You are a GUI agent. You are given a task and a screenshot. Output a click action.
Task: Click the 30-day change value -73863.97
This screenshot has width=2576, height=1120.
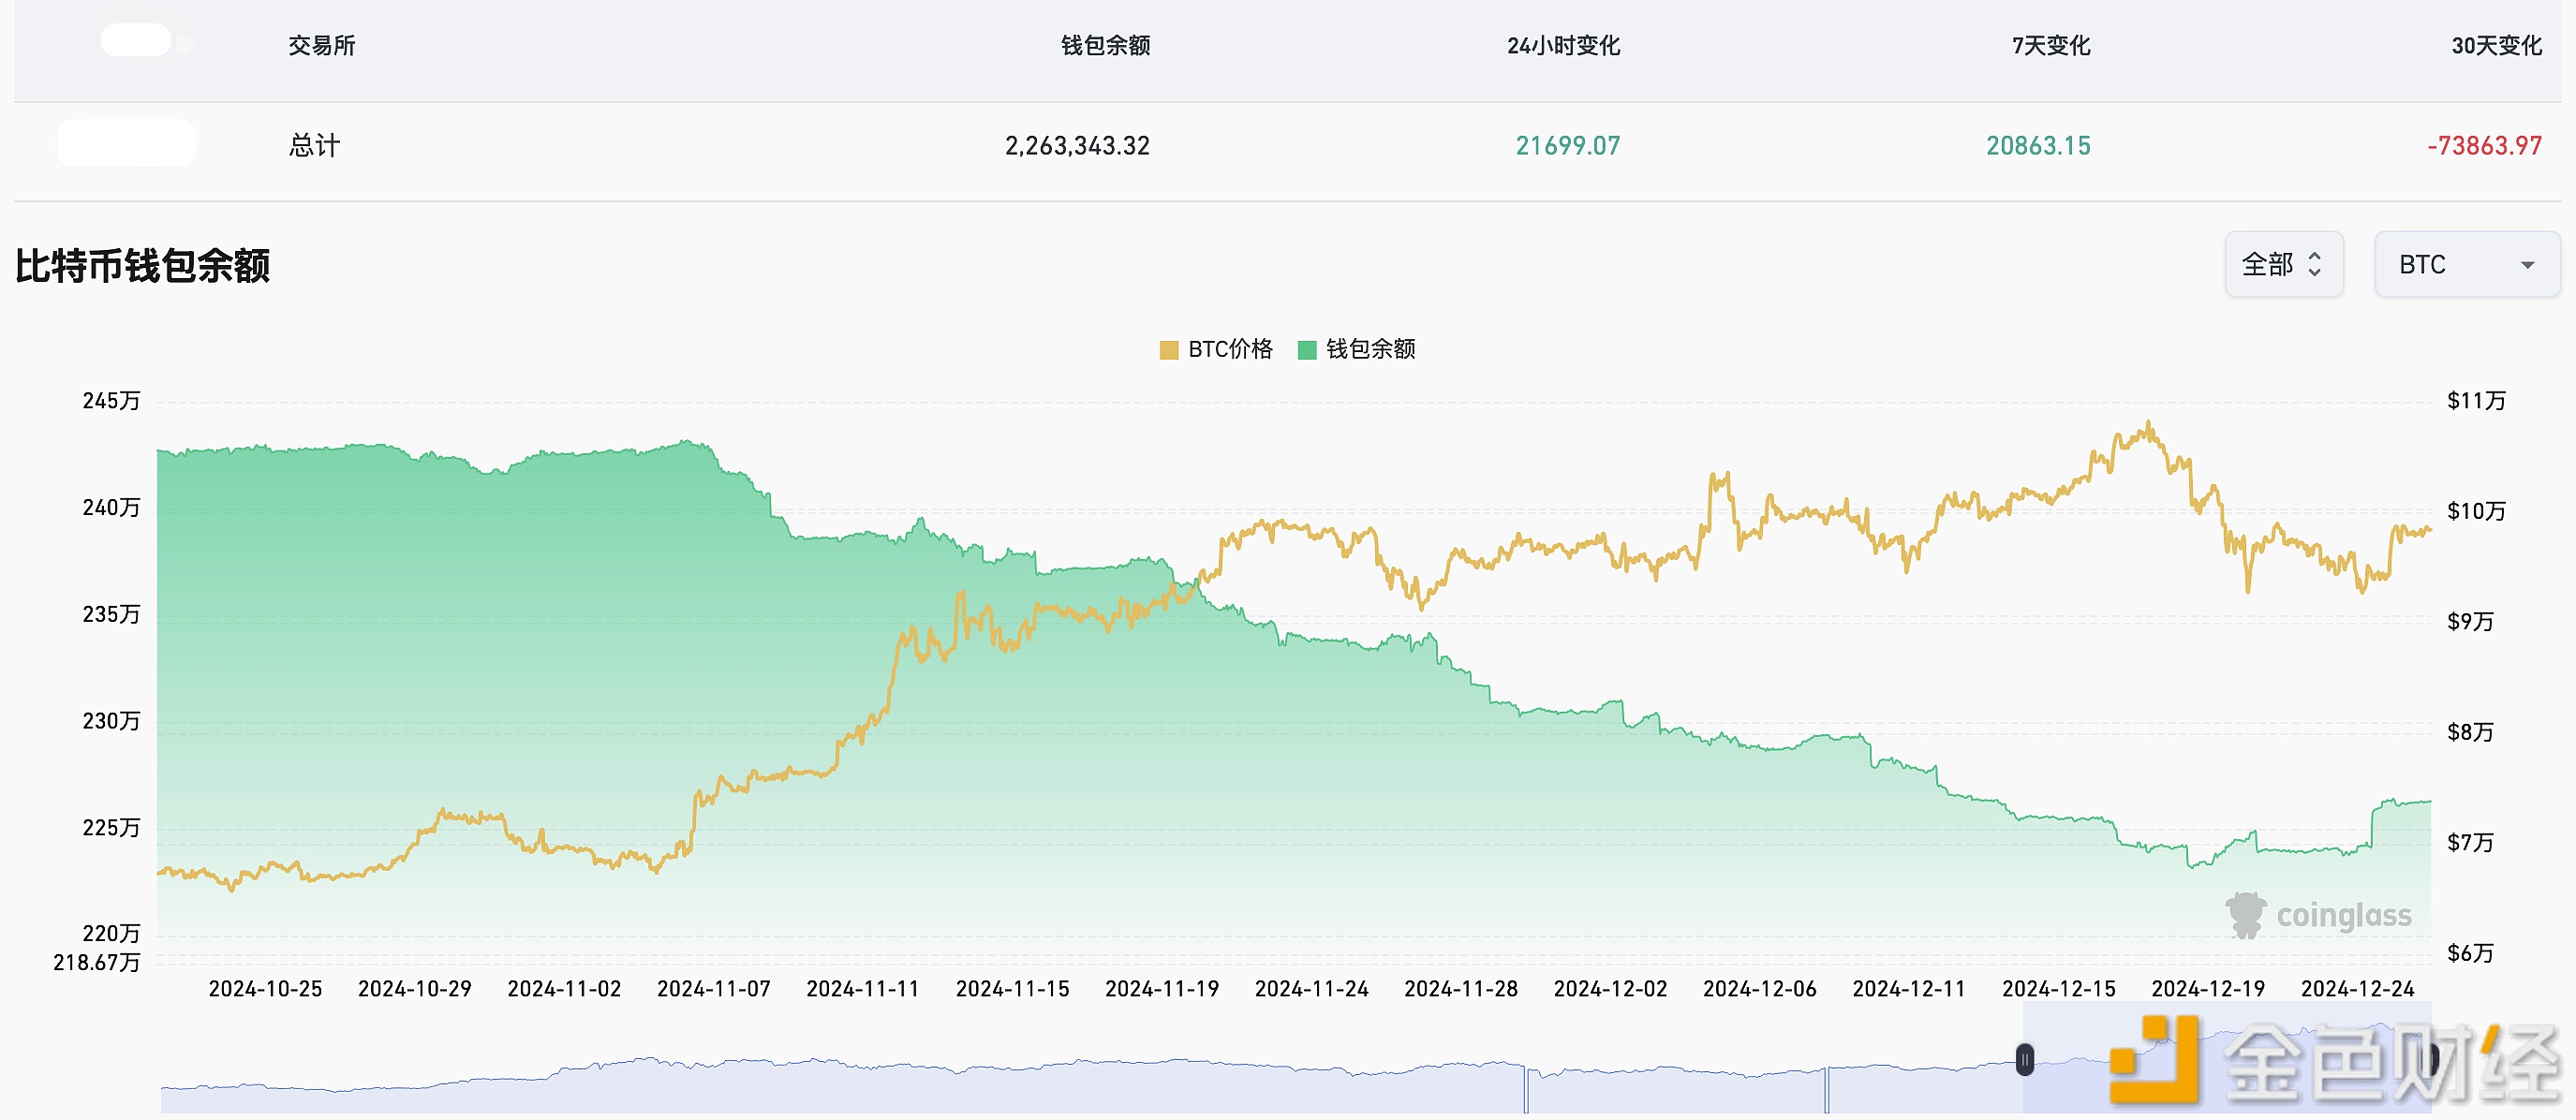point(2484,146)
